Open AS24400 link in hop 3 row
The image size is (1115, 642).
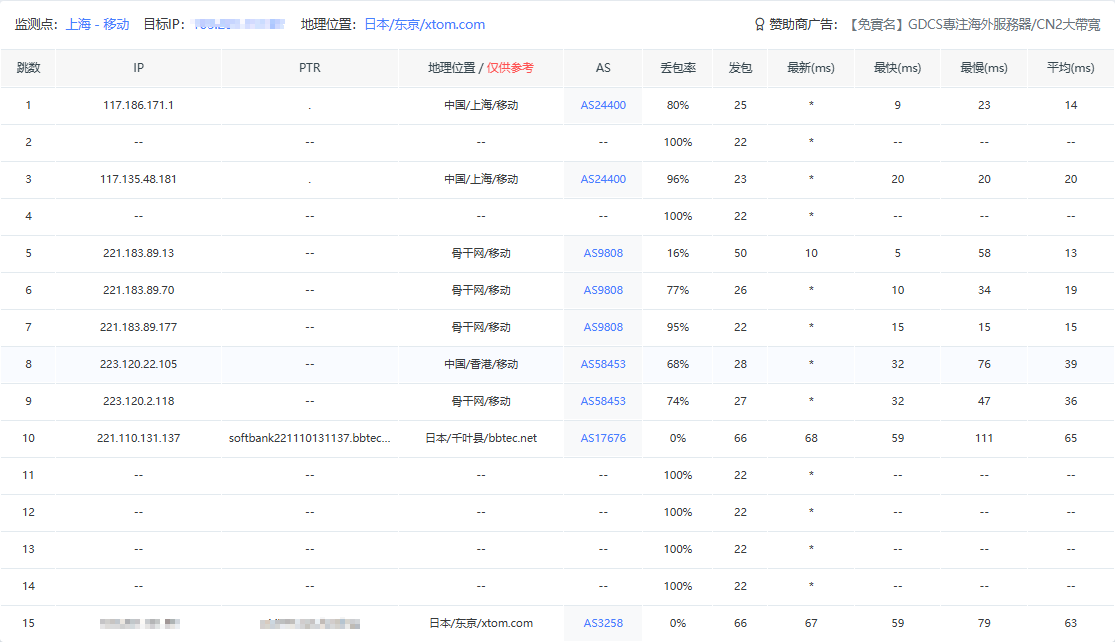[x=603, y=179]
